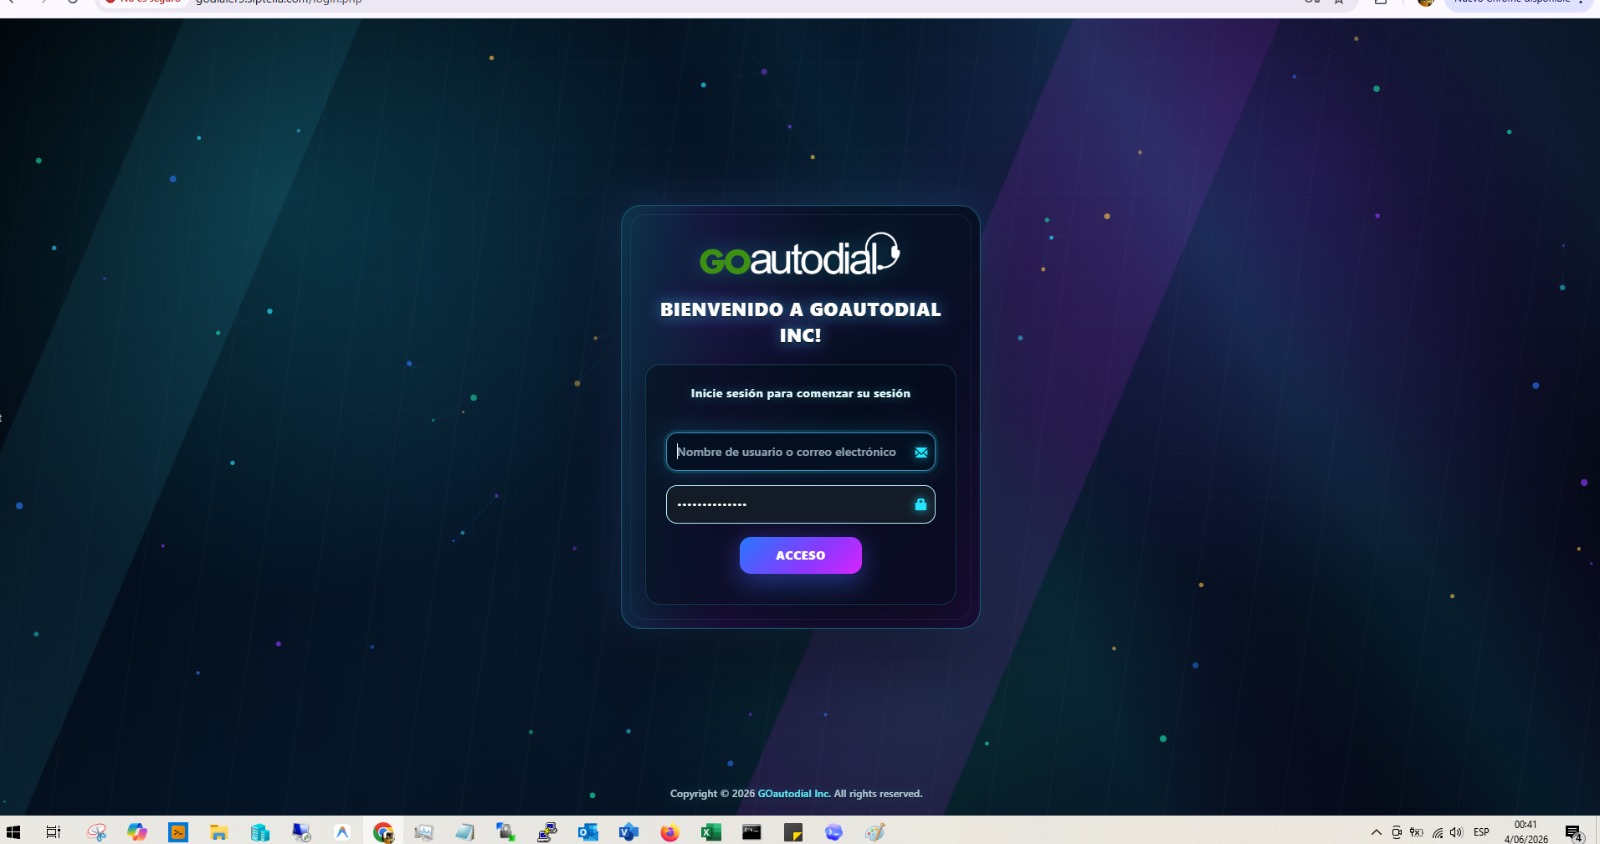Open Outlook from the taskbar
1600x844 pixels.
click(588, 832)
